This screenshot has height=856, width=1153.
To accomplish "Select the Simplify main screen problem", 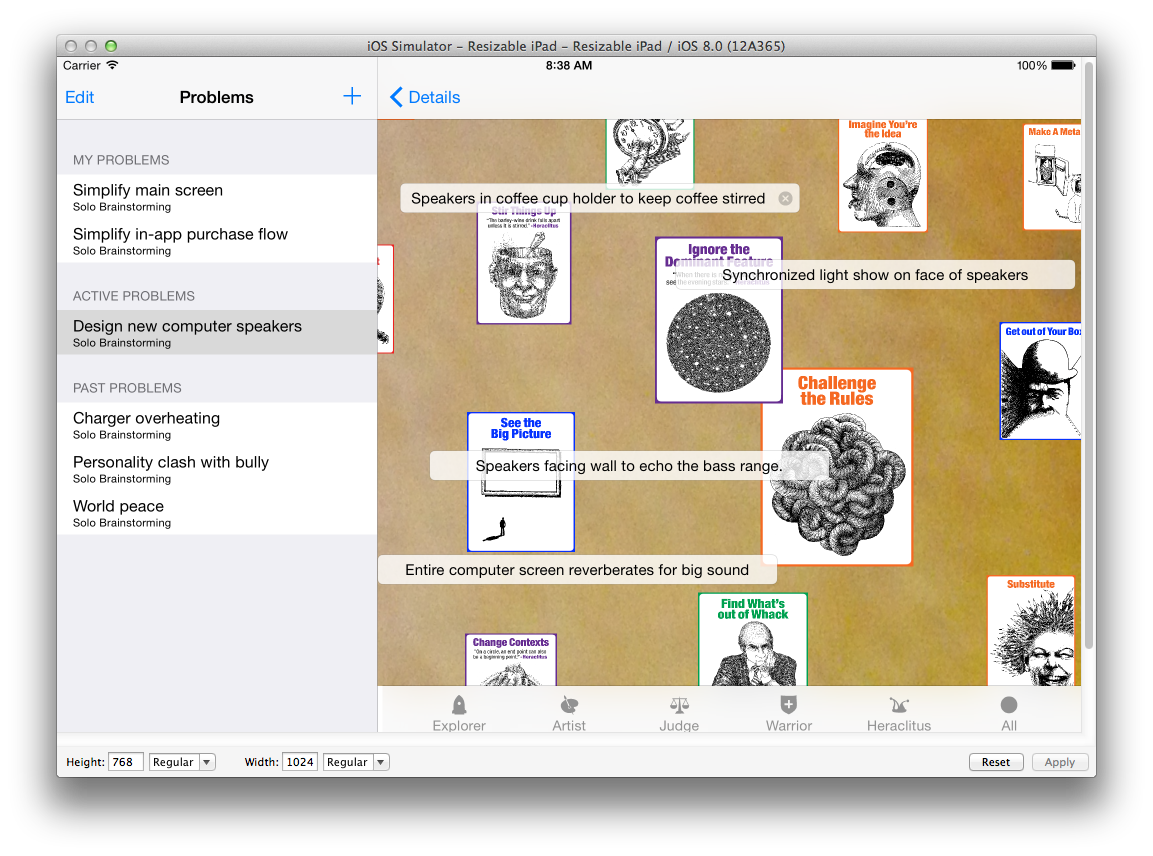I will click(217, 197).
